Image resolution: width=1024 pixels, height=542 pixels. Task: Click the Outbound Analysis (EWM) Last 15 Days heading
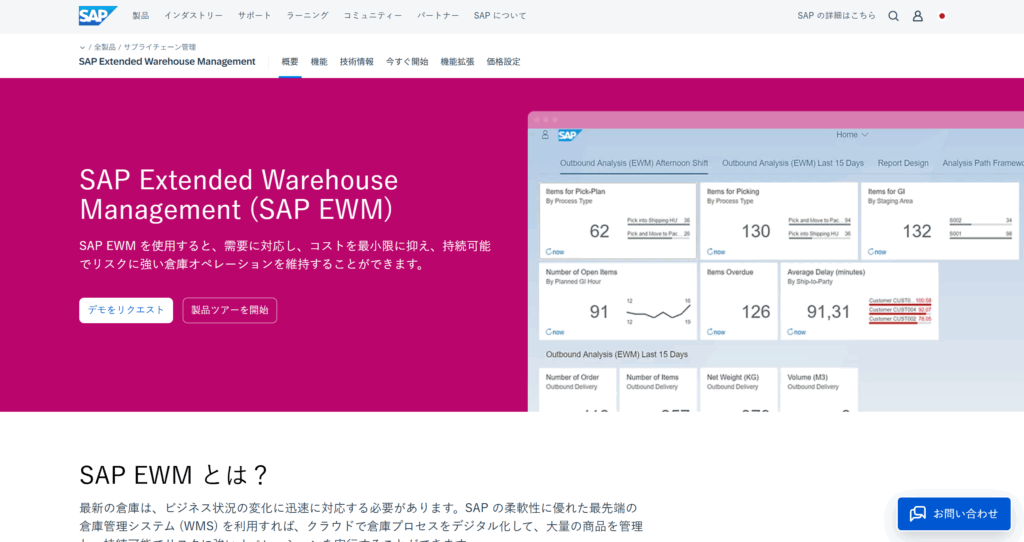point(616,355)
